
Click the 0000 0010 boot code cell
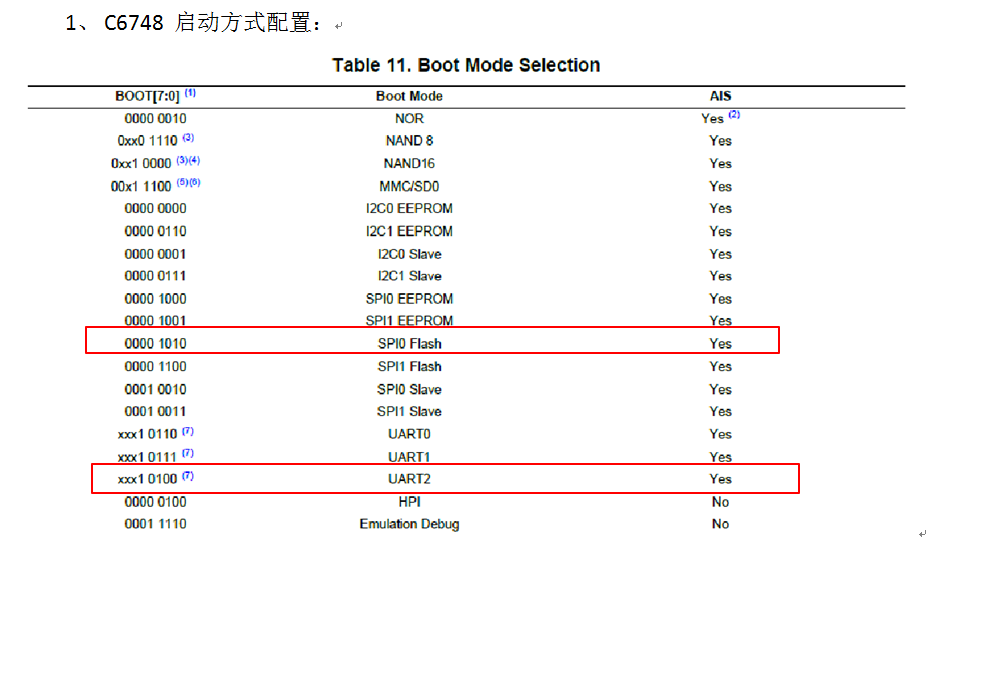pyautogui.click(x=155, y=118)
